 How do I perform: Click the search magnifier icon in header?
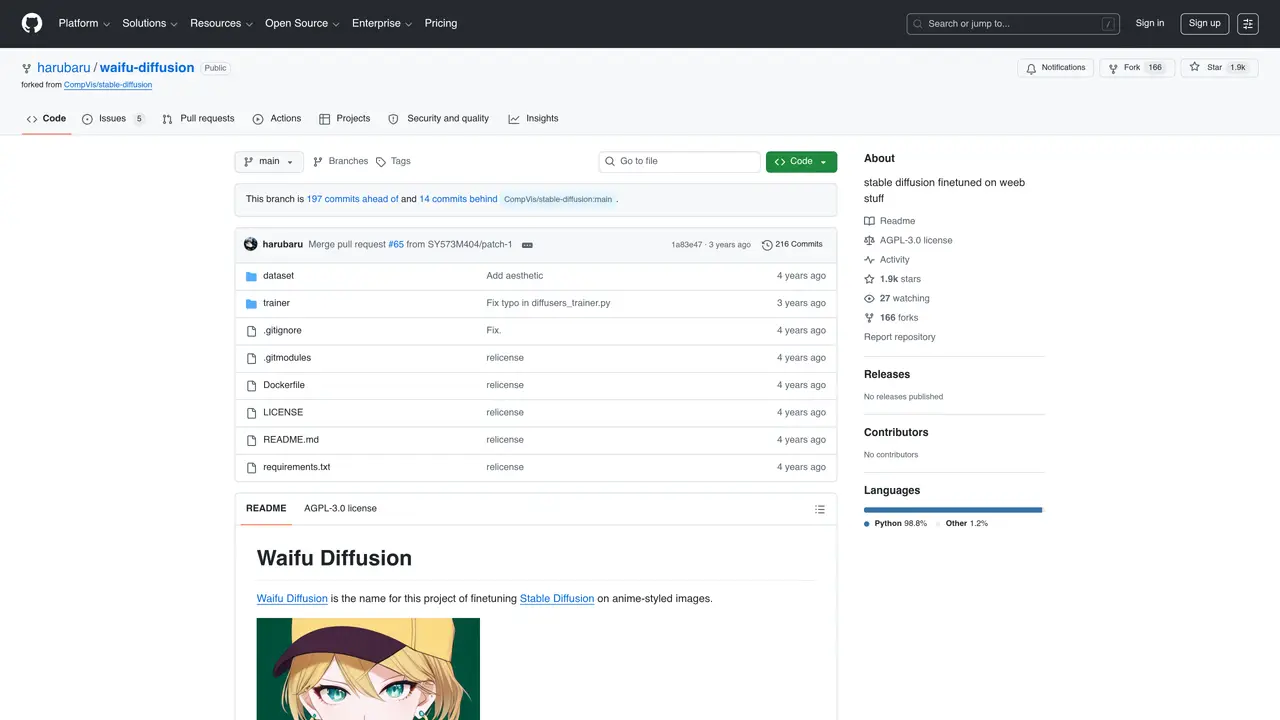point(918,24)
